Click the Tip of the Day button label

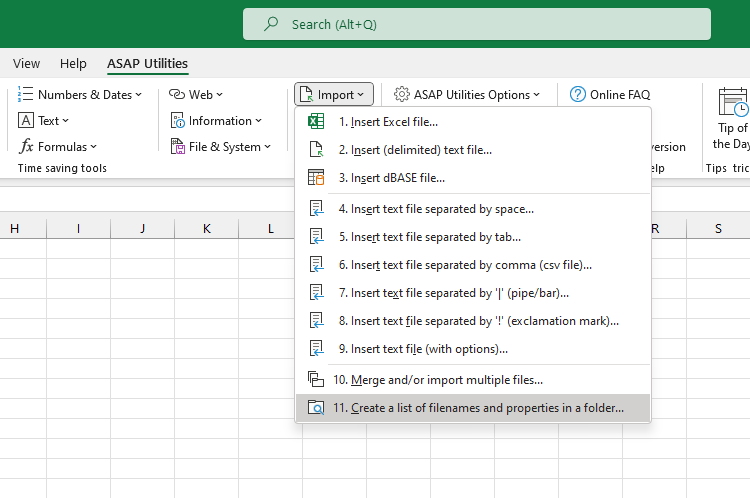click(731, 136)
